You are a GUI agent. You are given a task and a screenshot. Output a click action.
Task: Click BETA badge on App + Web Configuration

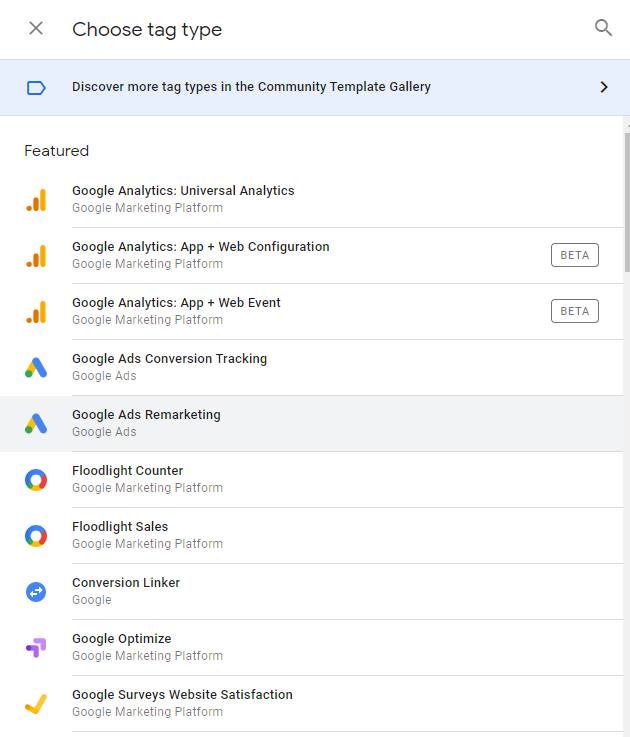(x=574, y=255)
